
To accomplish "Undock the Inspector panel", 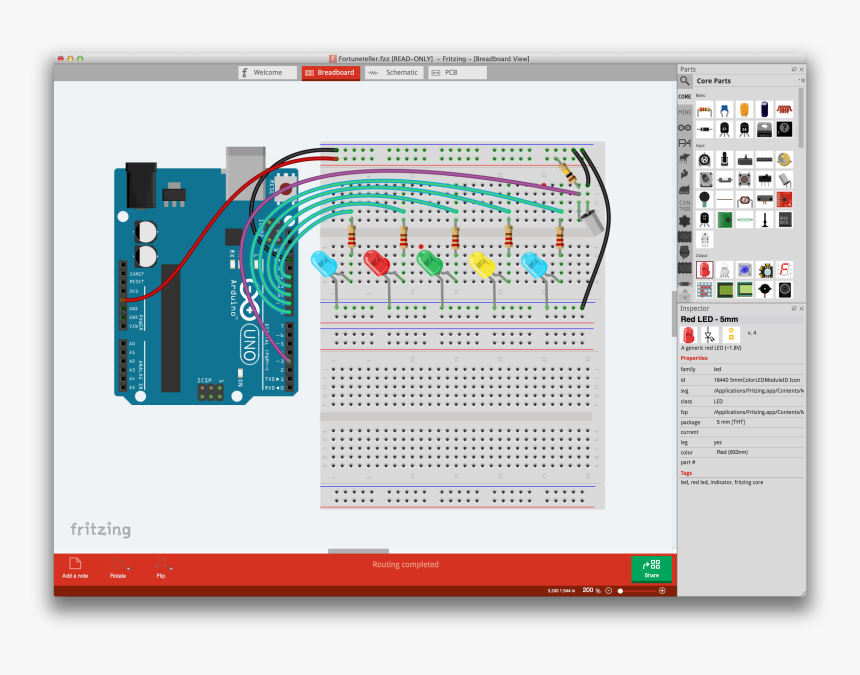I will click(x=794, y=309).
